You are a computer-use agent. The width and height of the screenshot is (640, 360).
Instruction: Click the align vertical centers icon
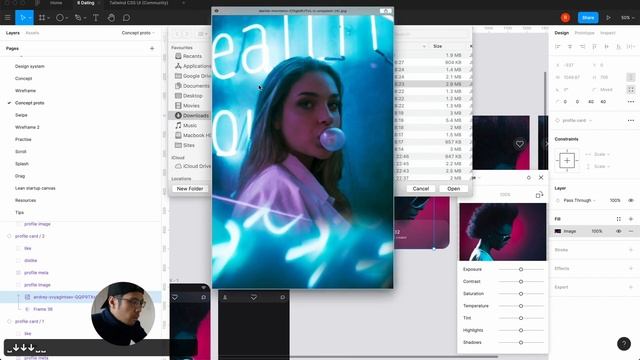pos(607,47)
